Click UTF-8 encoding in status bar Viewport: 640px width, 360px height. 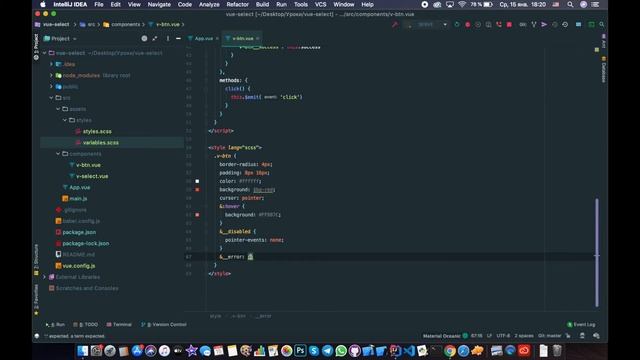tap(503, 336)
